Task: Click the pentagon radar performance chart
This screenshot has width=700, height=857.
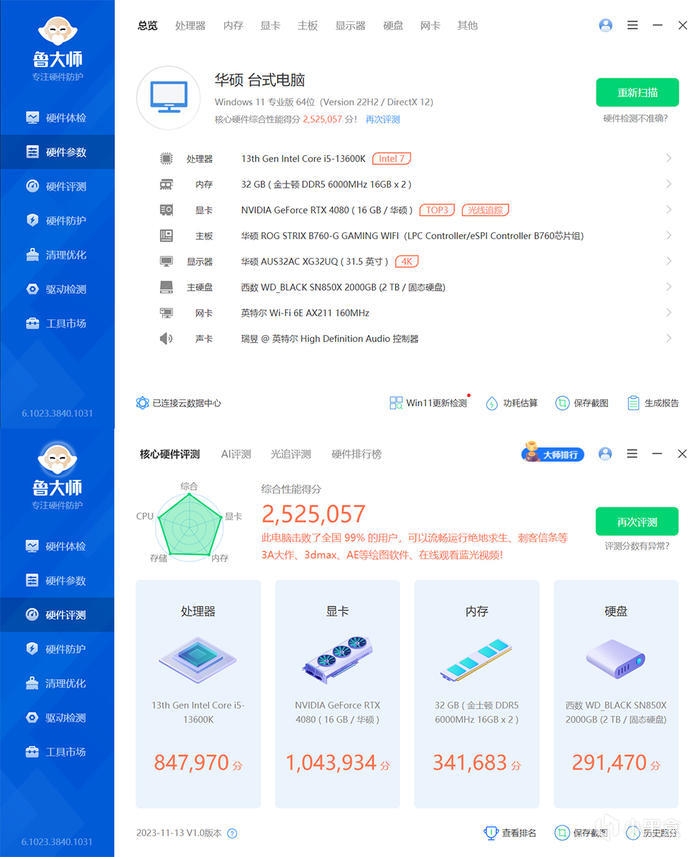Action: 190,526
